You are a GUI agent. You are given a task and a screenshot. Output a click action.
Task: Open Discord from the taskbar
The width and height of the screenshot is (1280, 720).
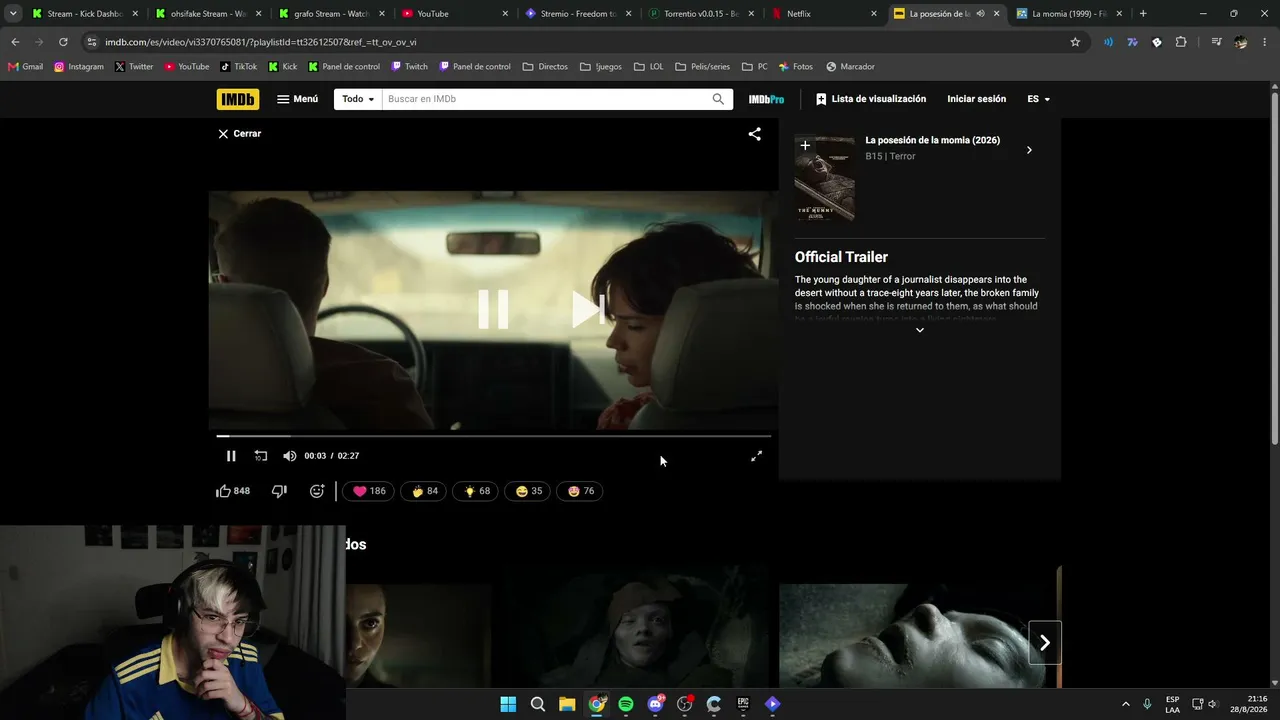pos(655,704)
